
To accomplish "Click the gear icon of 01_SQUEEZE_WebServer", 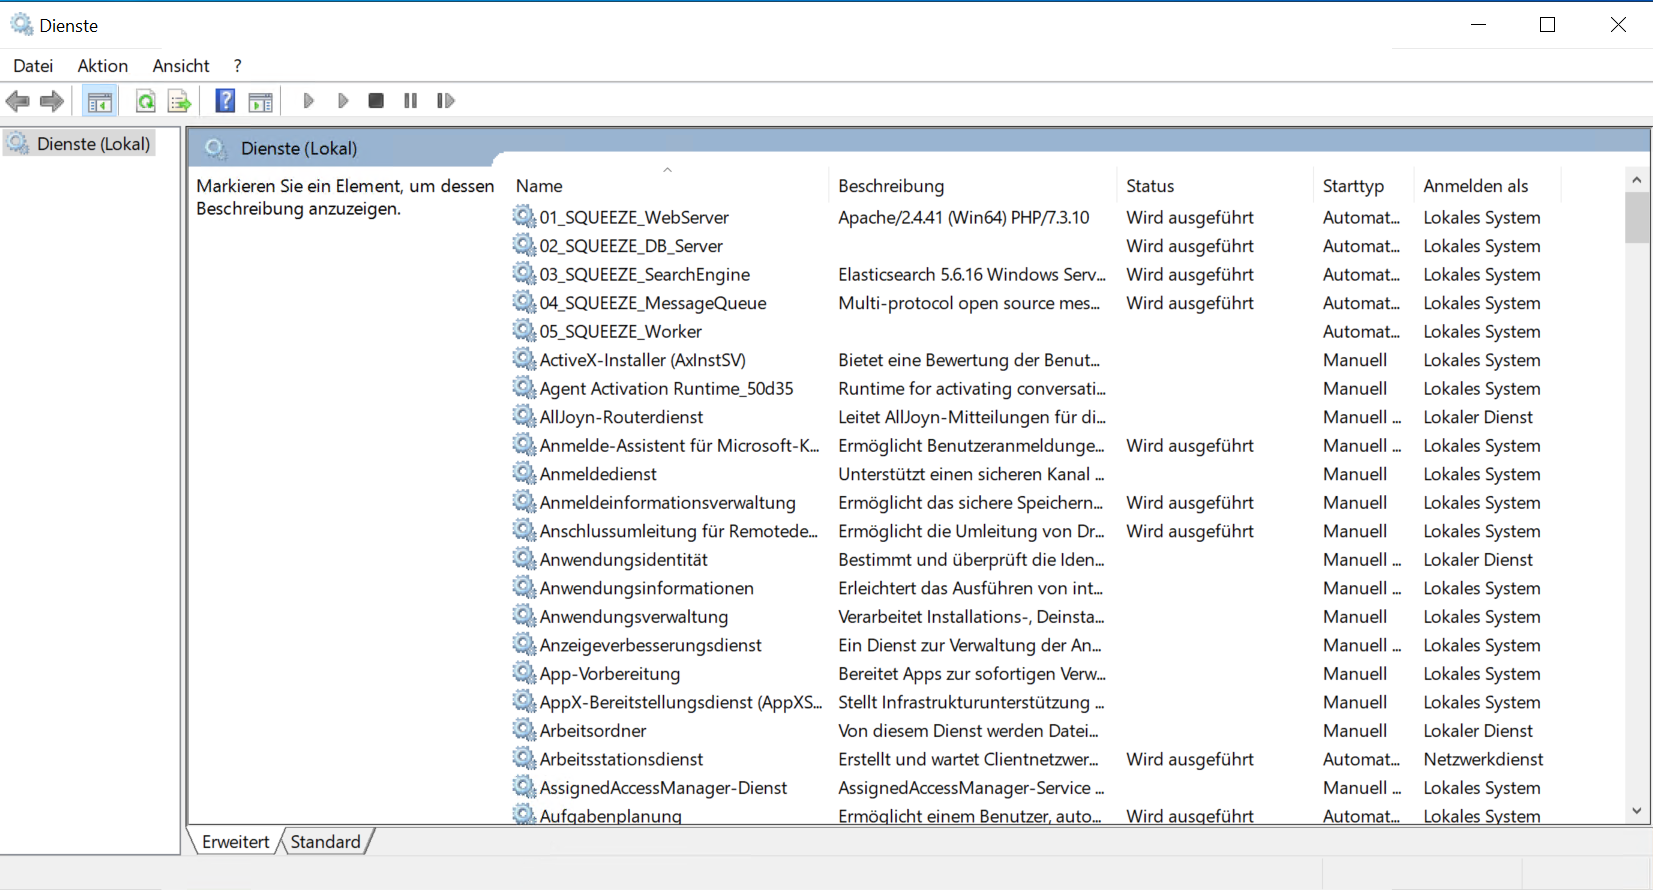I will (x=524, y=216).
